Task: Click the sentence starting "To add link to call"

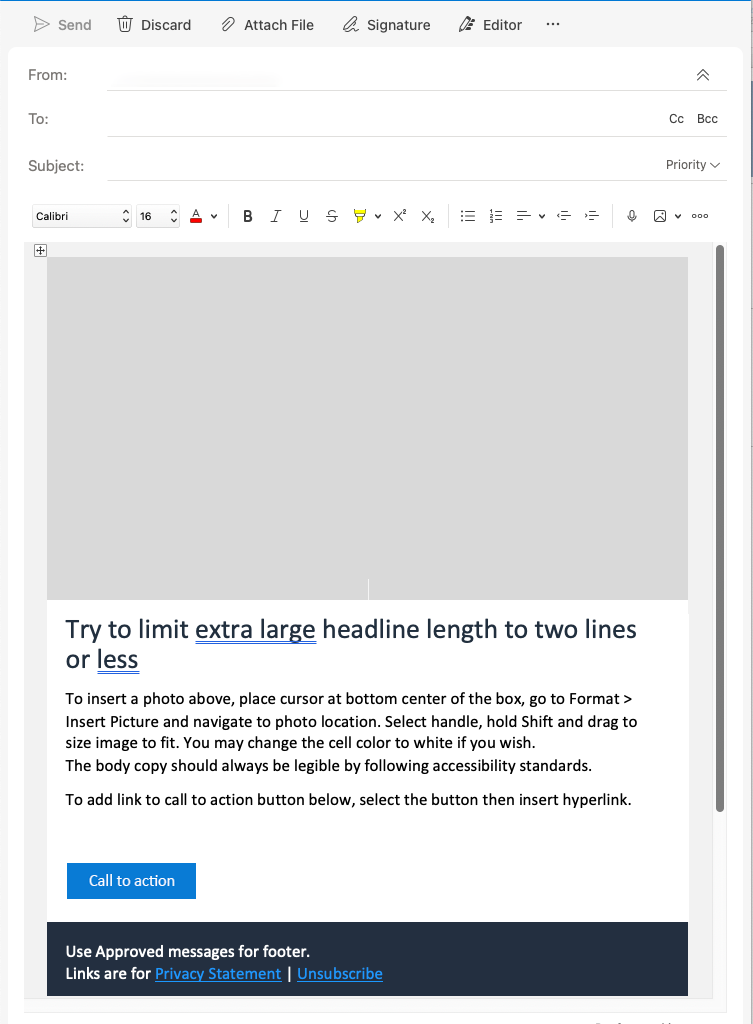Action: [x=348, y=800]
